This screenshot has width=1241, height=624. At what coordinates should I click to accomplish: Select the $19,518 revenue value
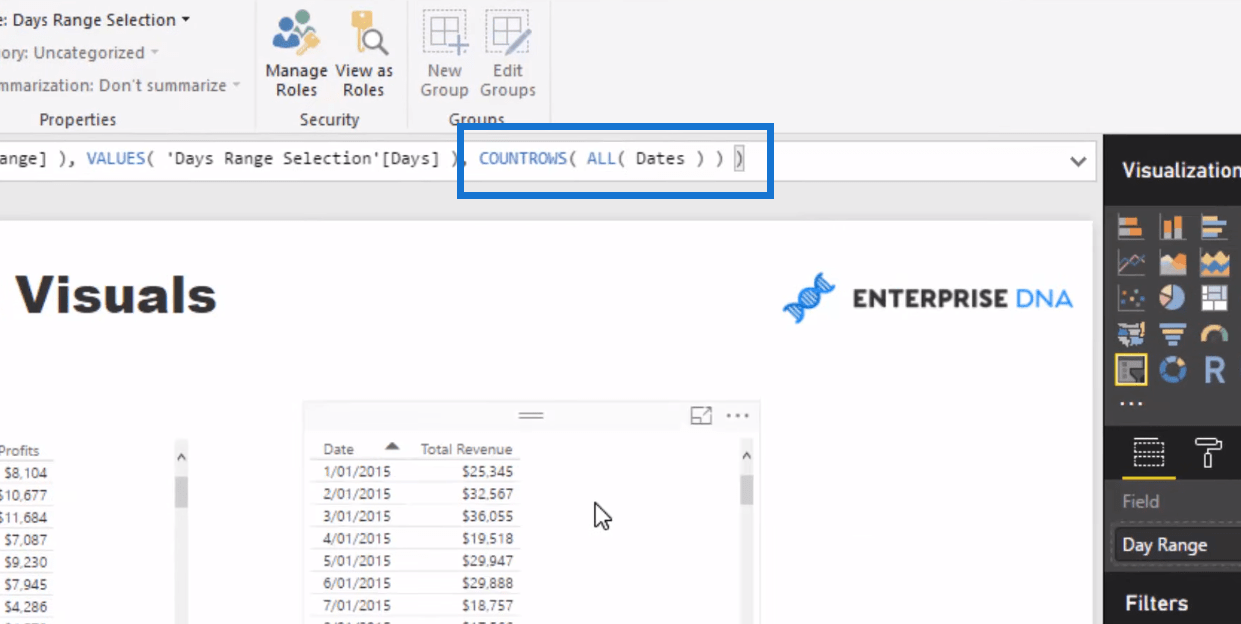[487, 538]
